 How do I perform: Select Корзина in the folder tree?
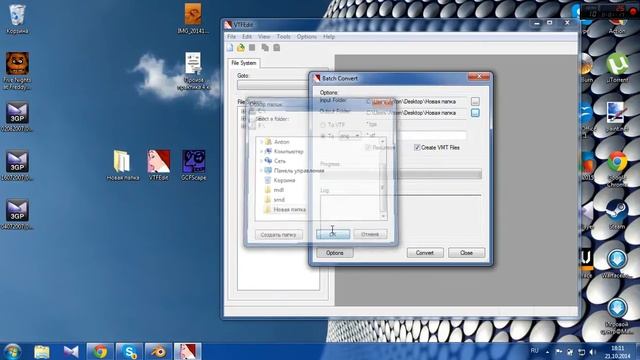[284, 180]
